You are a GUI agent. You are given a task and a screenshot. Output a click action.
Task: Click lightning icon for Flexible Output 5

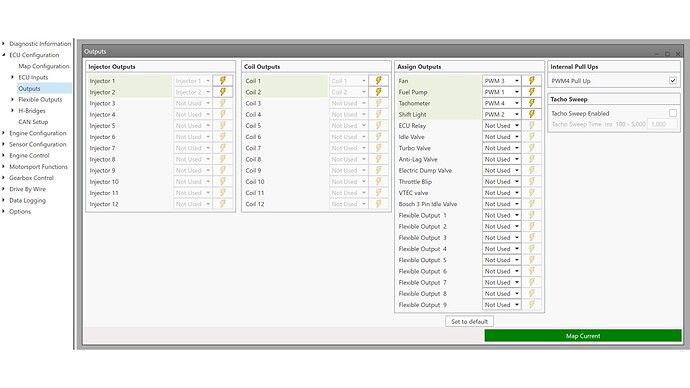pos(532,260)
